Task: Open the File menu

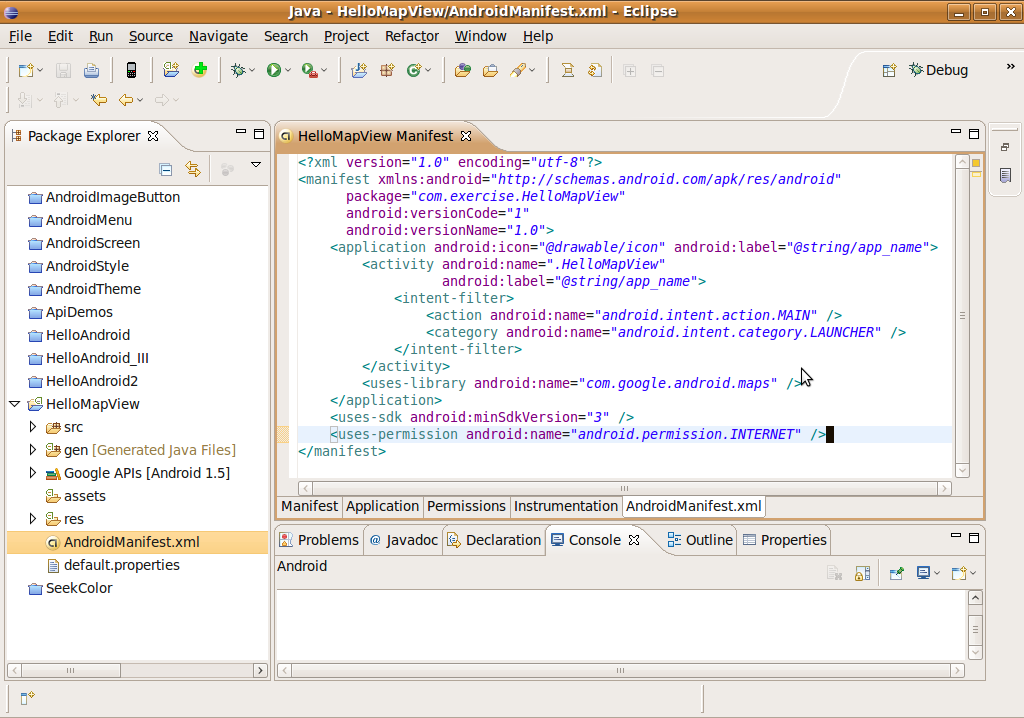Action: point(20,36)
